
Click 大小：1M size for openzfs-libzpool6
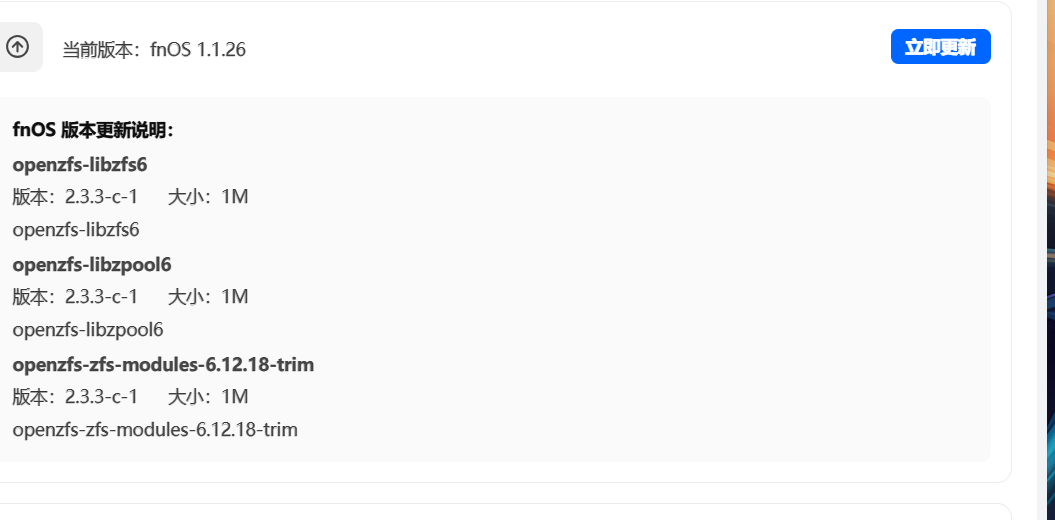(208, 297)
